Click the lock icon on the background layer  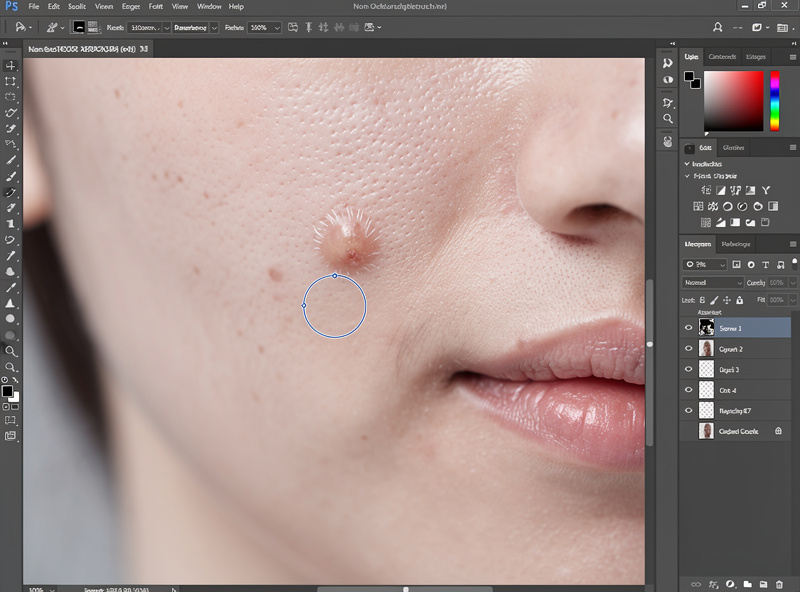coord(778,431)
